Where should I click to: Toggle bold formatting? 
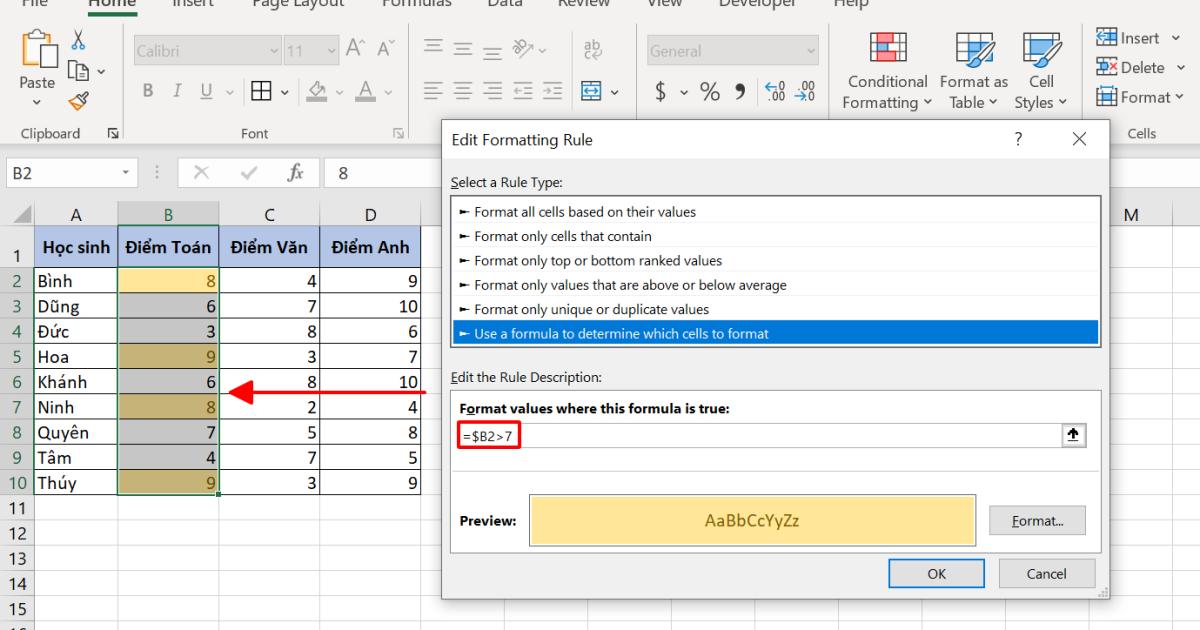pyautogui.click(x=147, y=90)
